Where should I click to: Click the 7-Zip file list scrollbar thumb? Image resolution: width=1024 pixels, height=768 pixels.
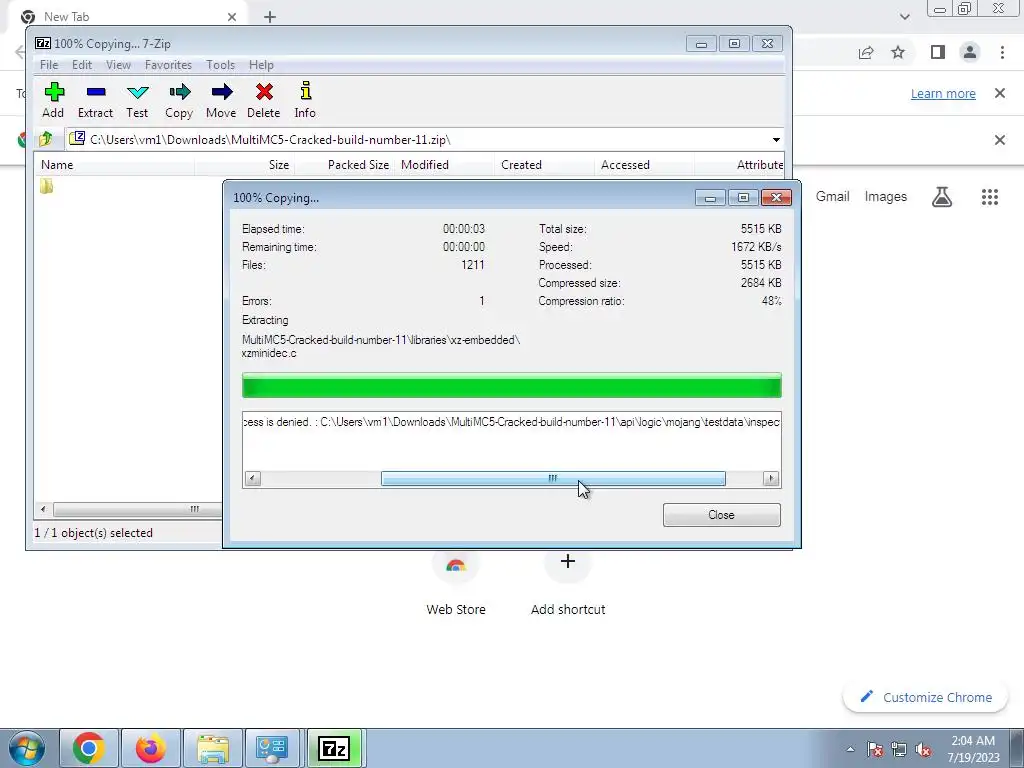pos(137,509)
